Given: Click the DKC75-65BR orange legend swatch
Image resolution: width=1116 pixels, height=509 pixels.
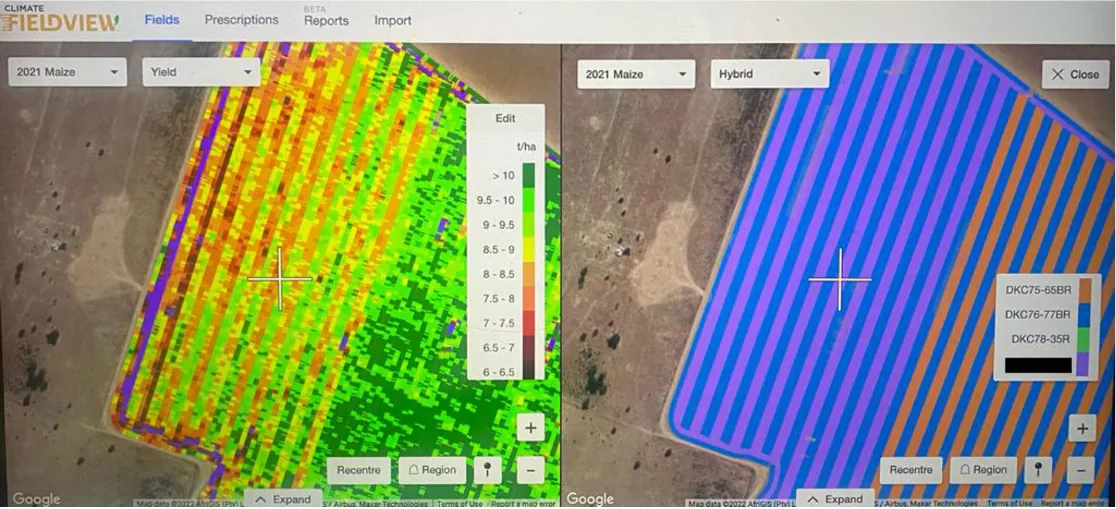Looking at the screenshot, I should coord(1082,290).
